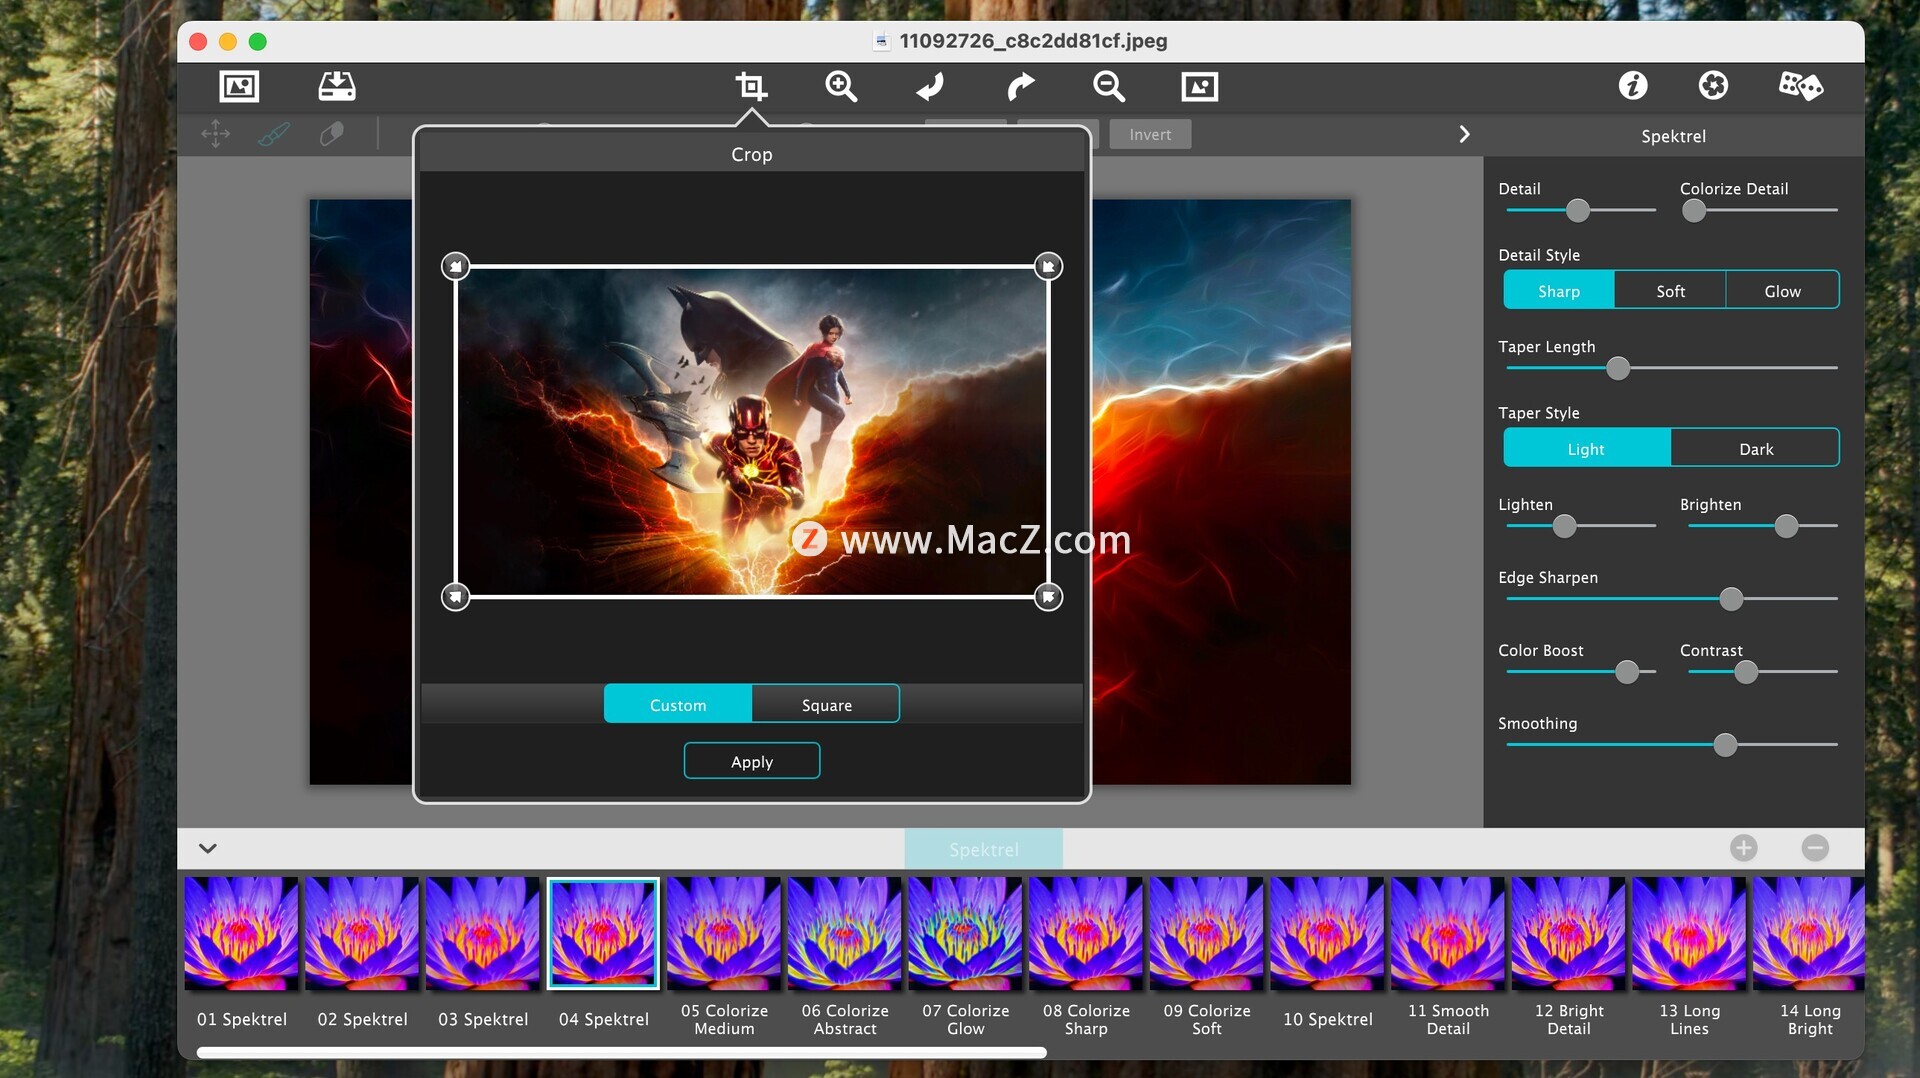Select Sharp detail style
The width and height of the screenshot is (1920, 1078).
coord(1558,290)
